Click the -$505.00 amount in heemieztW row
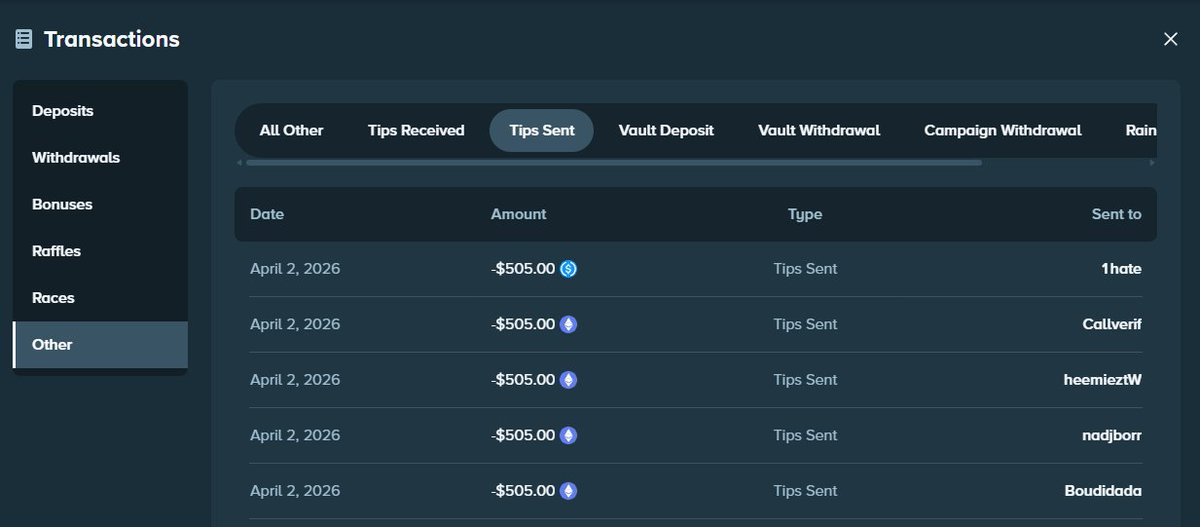 [523, 380]
